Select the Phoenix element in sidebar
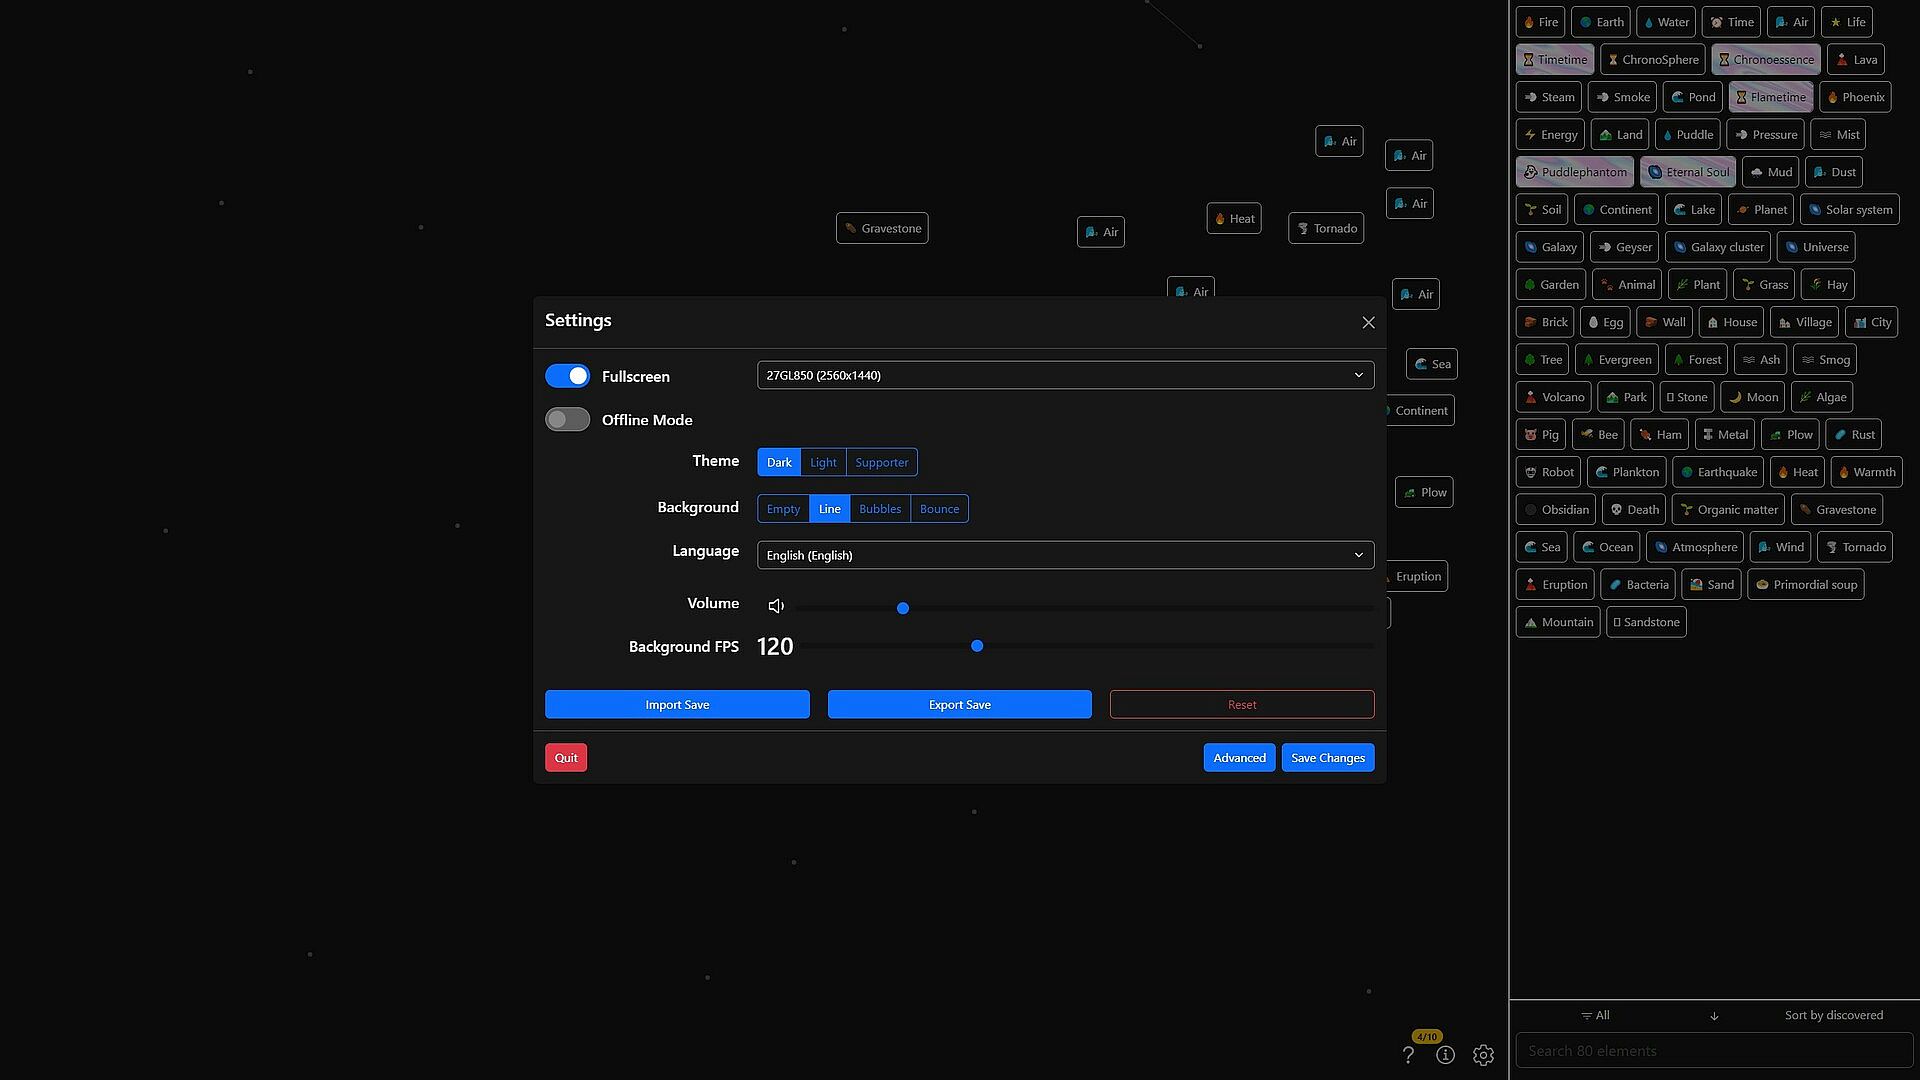Image resolution: width=1920 pixels, height=1080 pixels. pos(1855,97)
